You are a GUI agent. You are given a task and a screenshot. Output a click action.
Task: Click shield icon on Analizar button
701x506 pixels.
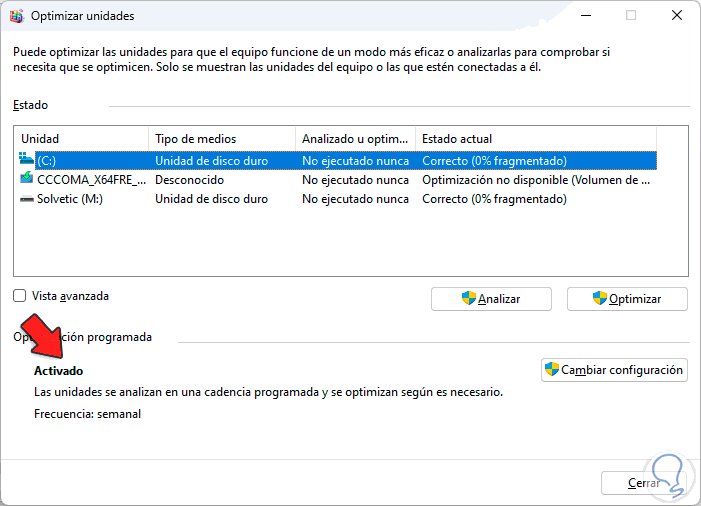468,298
